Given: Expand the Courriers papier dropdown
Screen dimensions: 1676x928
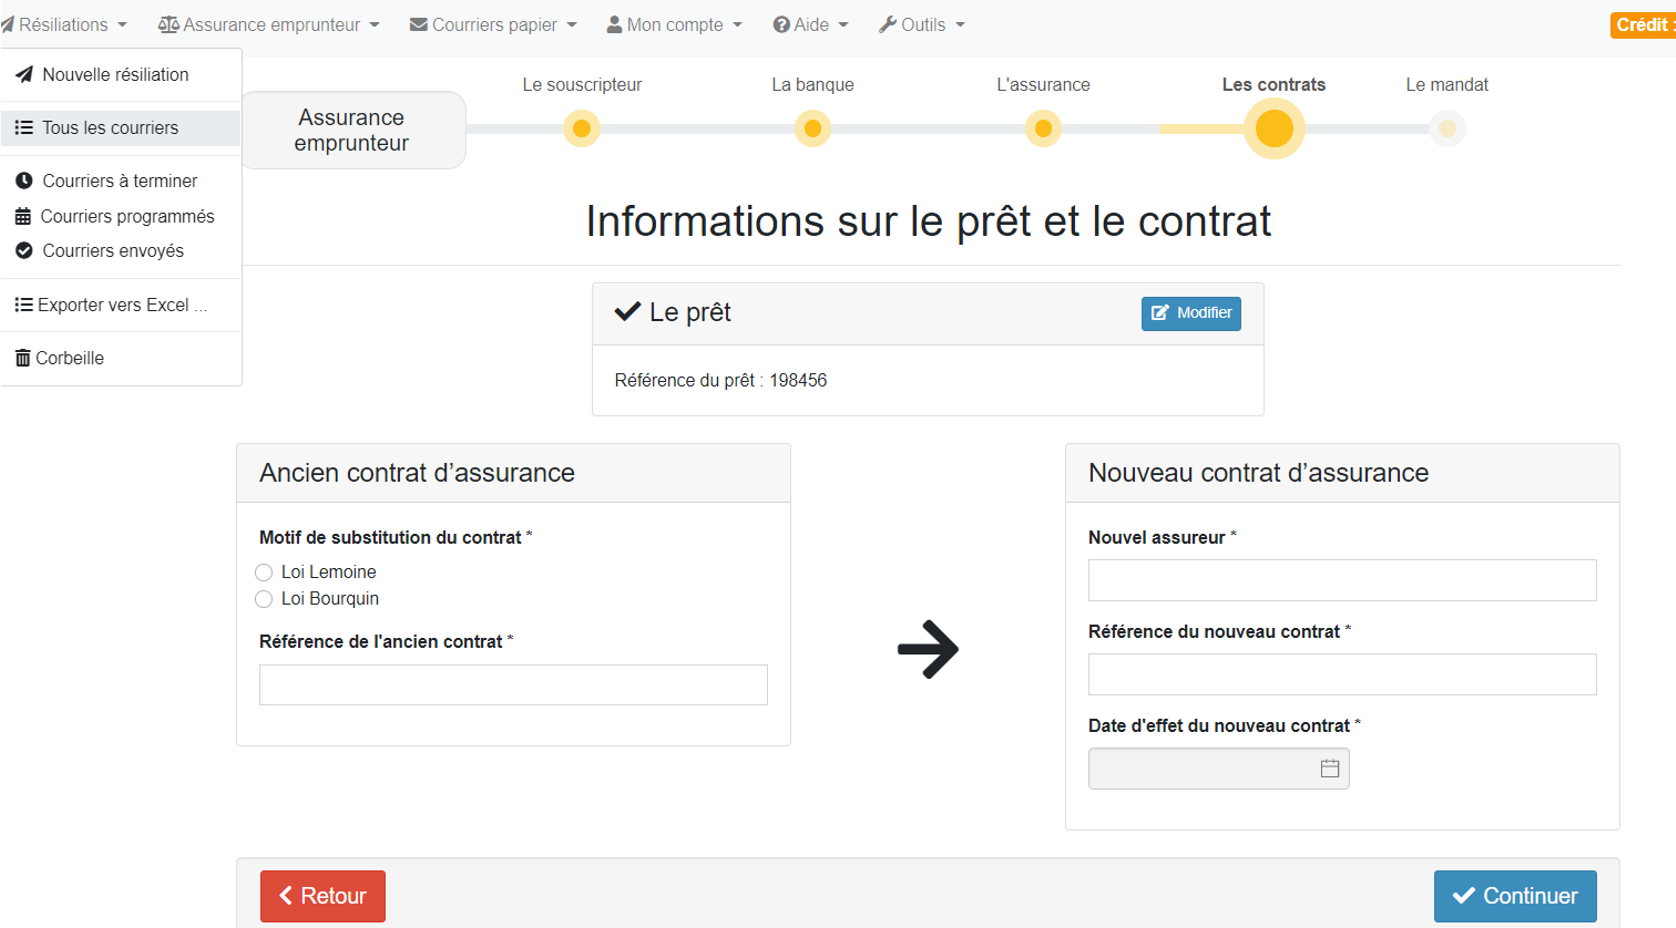Looking at the screenshot, I should tap(494, 25).
